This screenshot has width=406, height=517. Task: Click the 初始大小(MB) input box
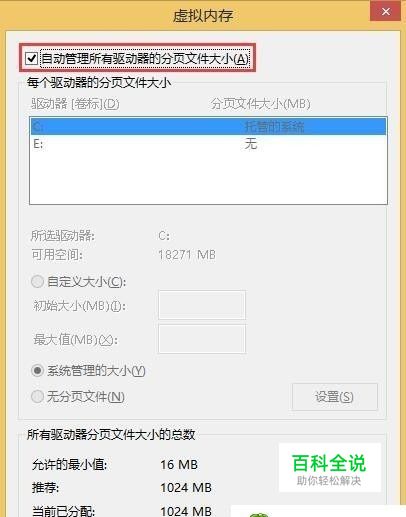coord(202,305)
